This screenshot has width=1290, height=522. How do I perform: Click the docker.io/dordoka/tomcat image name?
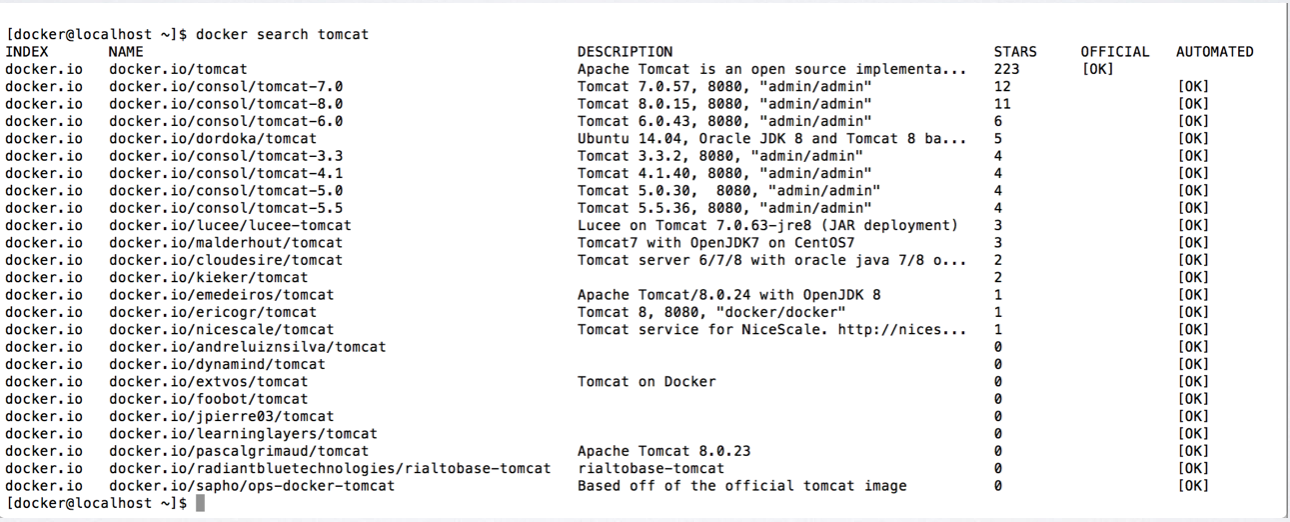coord(213,138)
